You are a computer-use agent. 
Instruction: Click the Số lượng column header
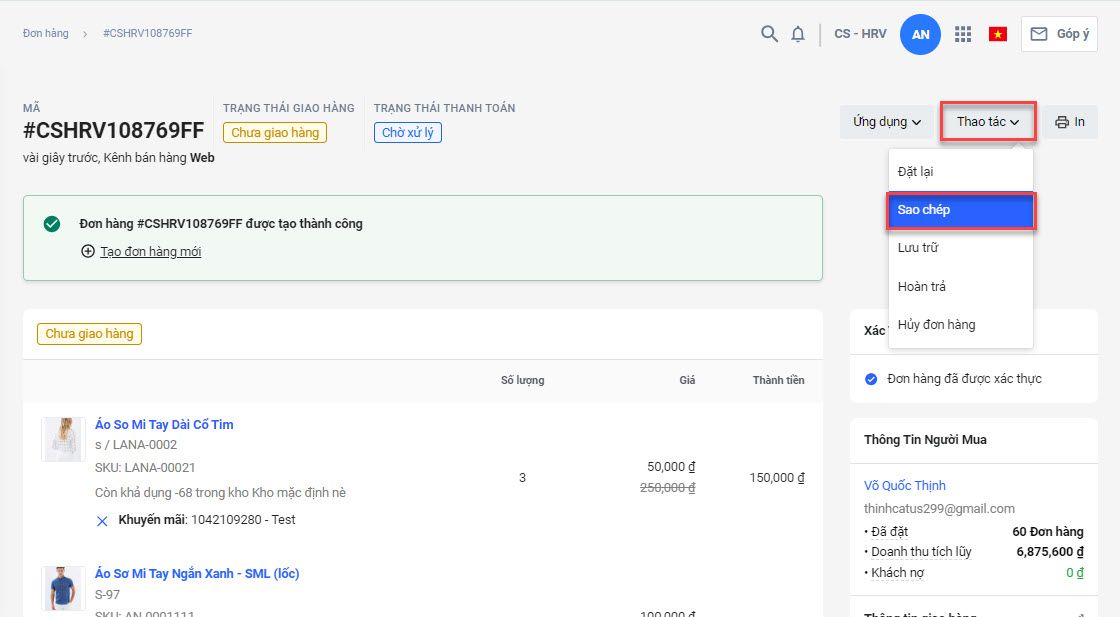coord(522,380)
